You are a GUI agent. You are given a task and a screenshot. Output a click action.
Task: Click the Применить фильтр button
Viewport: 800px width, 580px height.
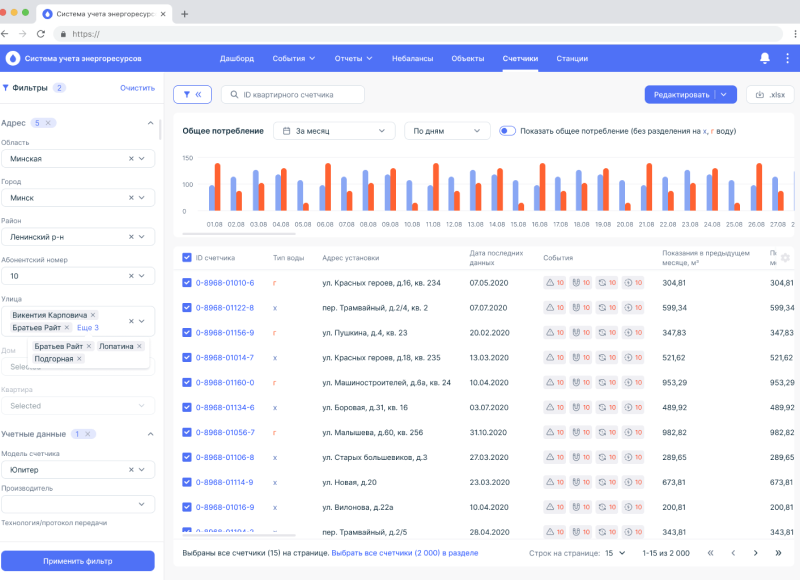[77, 560]
